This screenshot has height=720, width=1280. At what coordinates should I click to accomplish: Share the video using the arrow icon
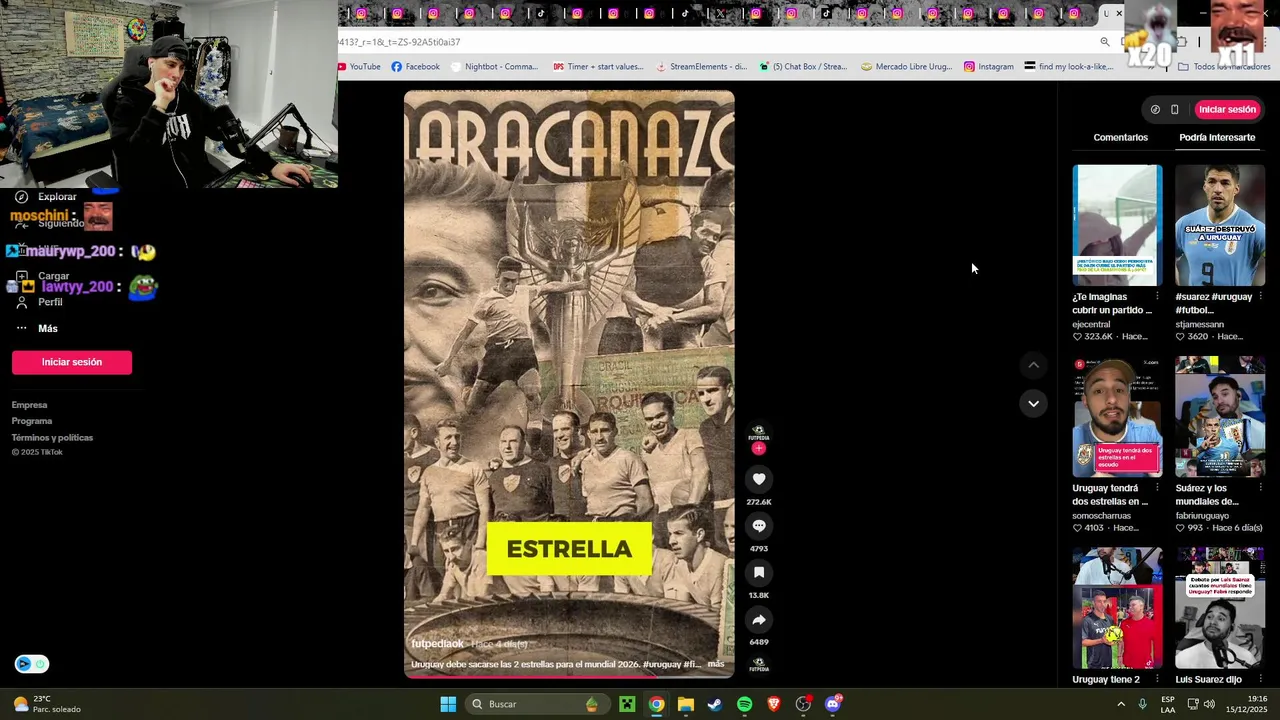(759, 620)
